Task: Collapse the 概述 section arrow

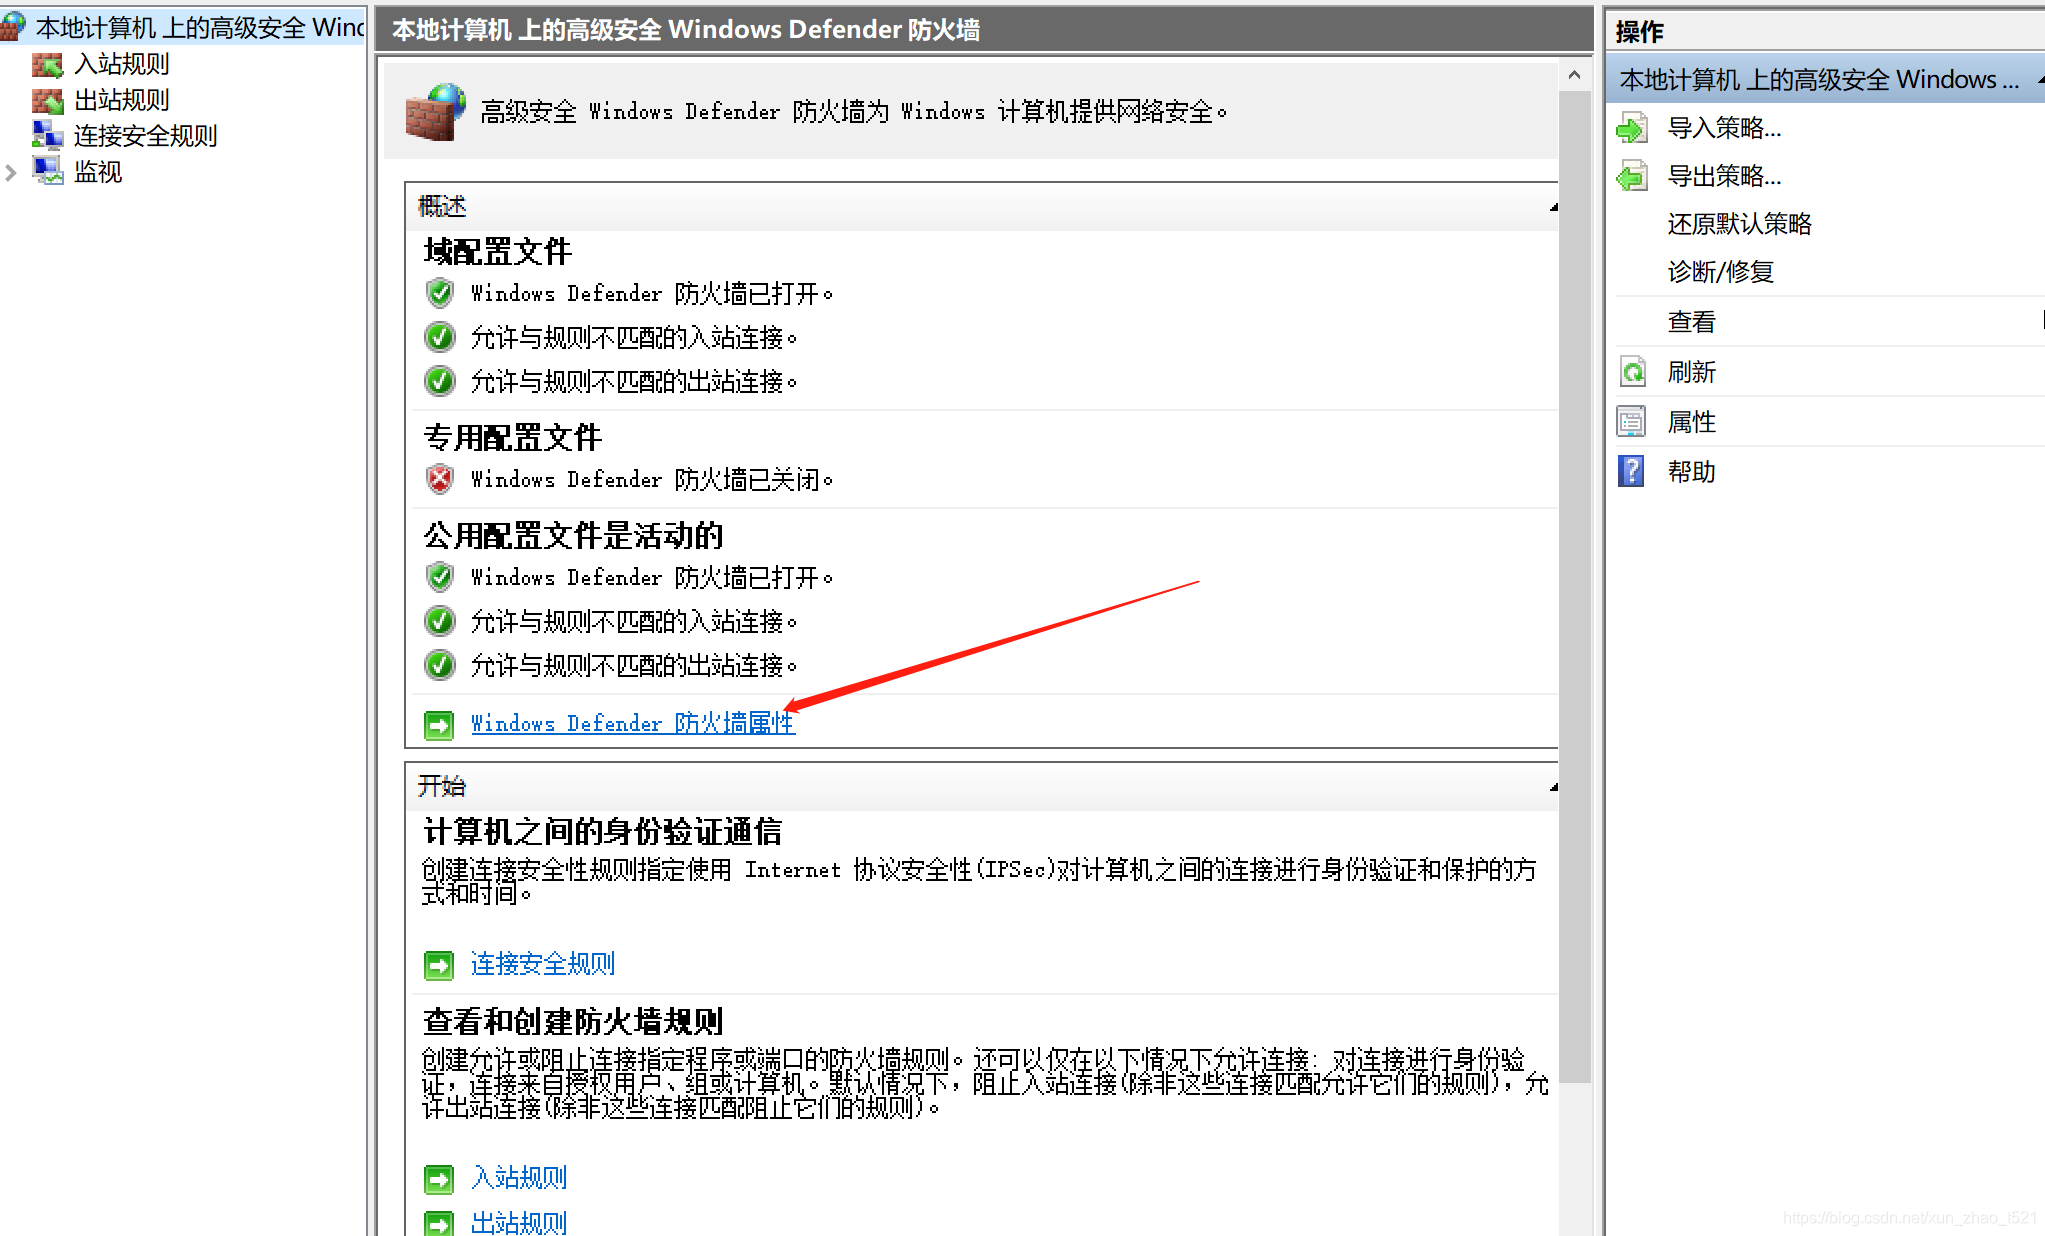Action: [x=1553, y=207]
